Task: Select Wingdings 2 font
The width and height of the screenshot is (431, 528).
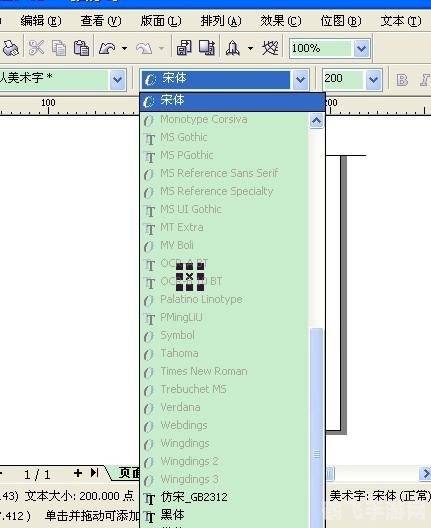Action: (x=224, y=461)
